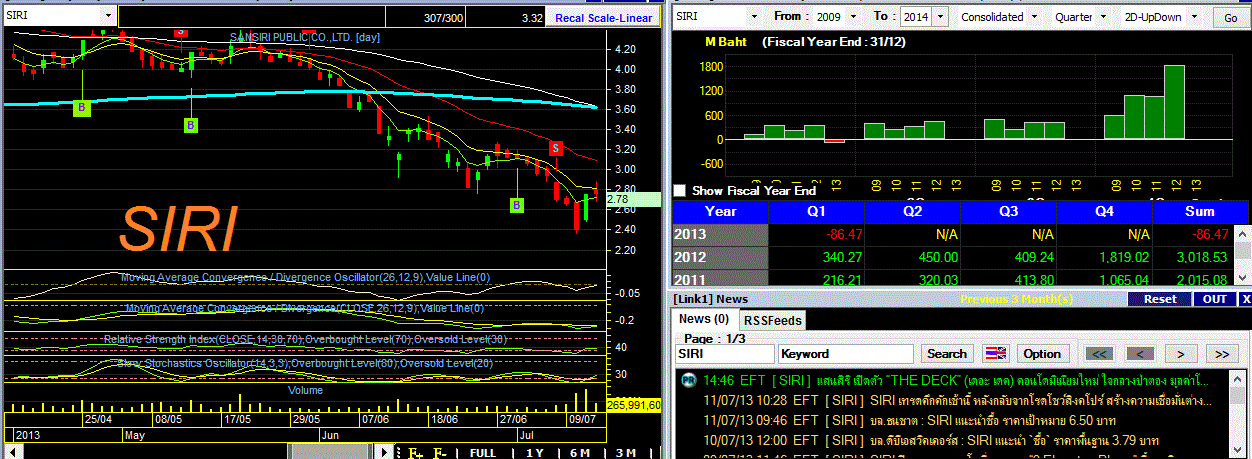Open the news Option button
Image resolution: width=1252 pixels, height=459 pixels.
(x=1042, y=354)
